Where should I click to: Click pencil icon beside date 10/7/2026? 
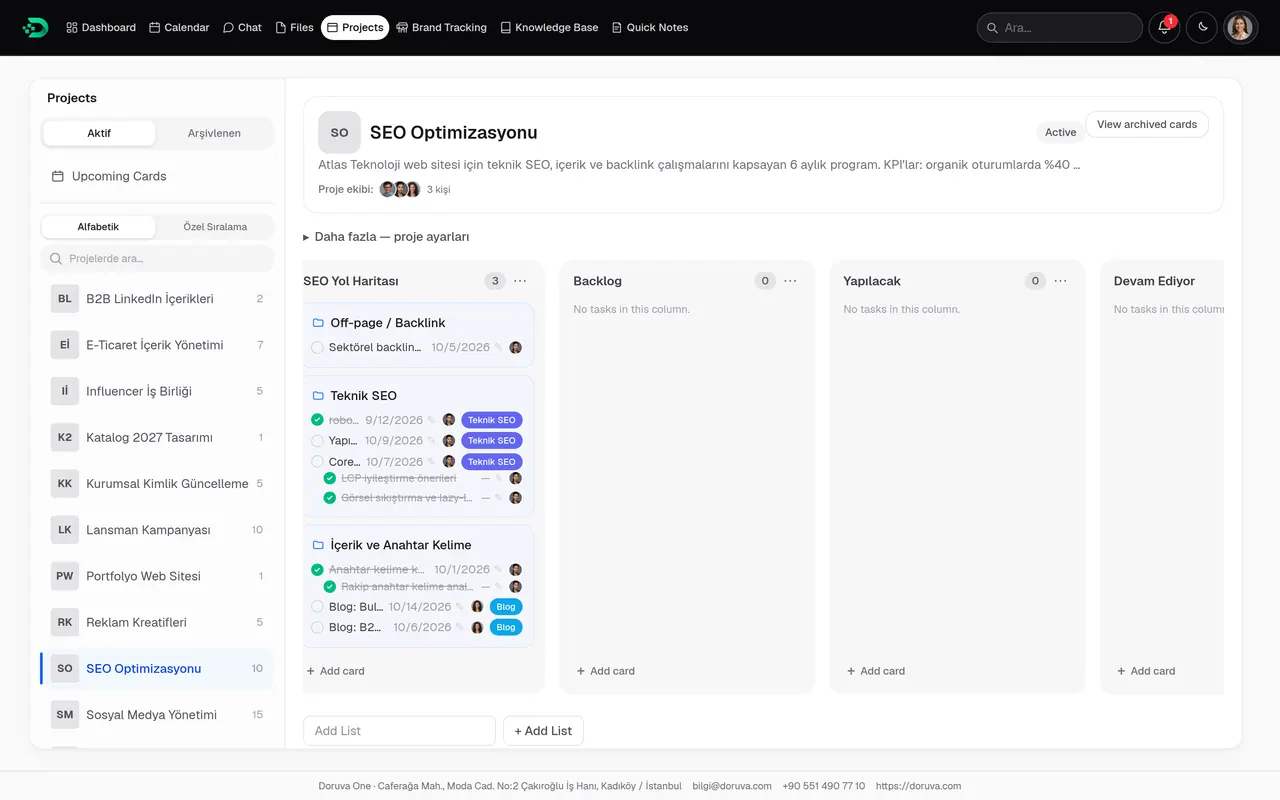coord(432,462)
